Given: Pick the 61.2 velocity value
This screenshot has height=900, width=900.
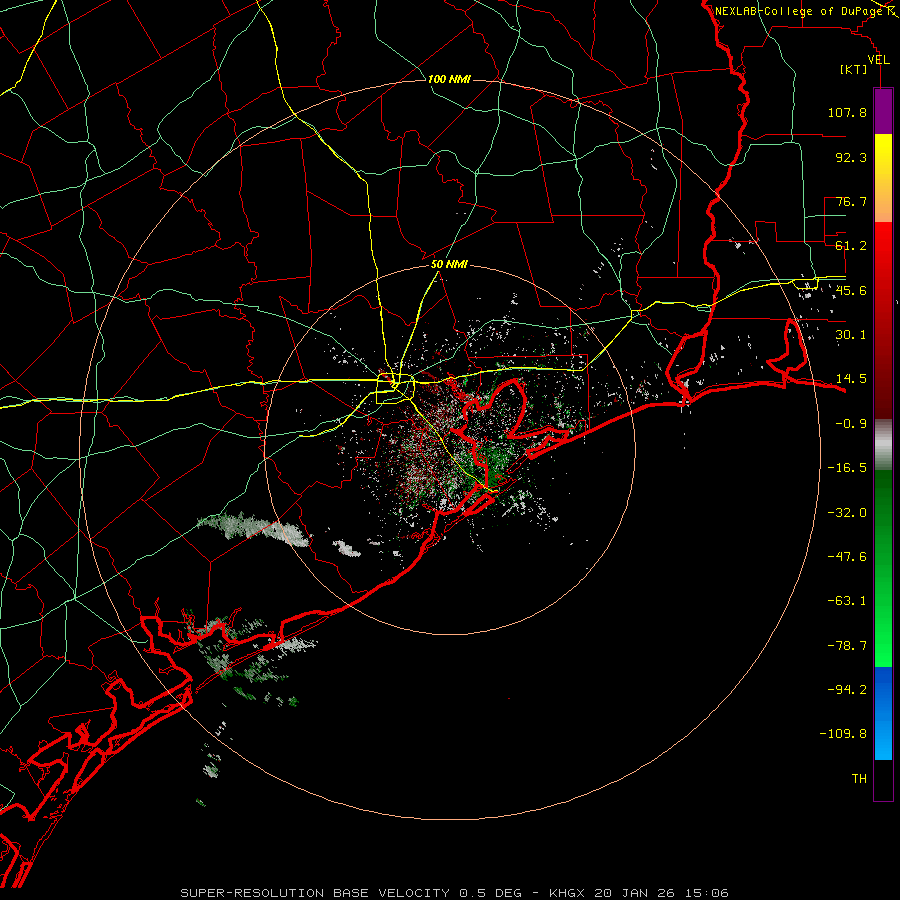Looking at the screenshot, I should pyautogui.click(x=851, y=246).
